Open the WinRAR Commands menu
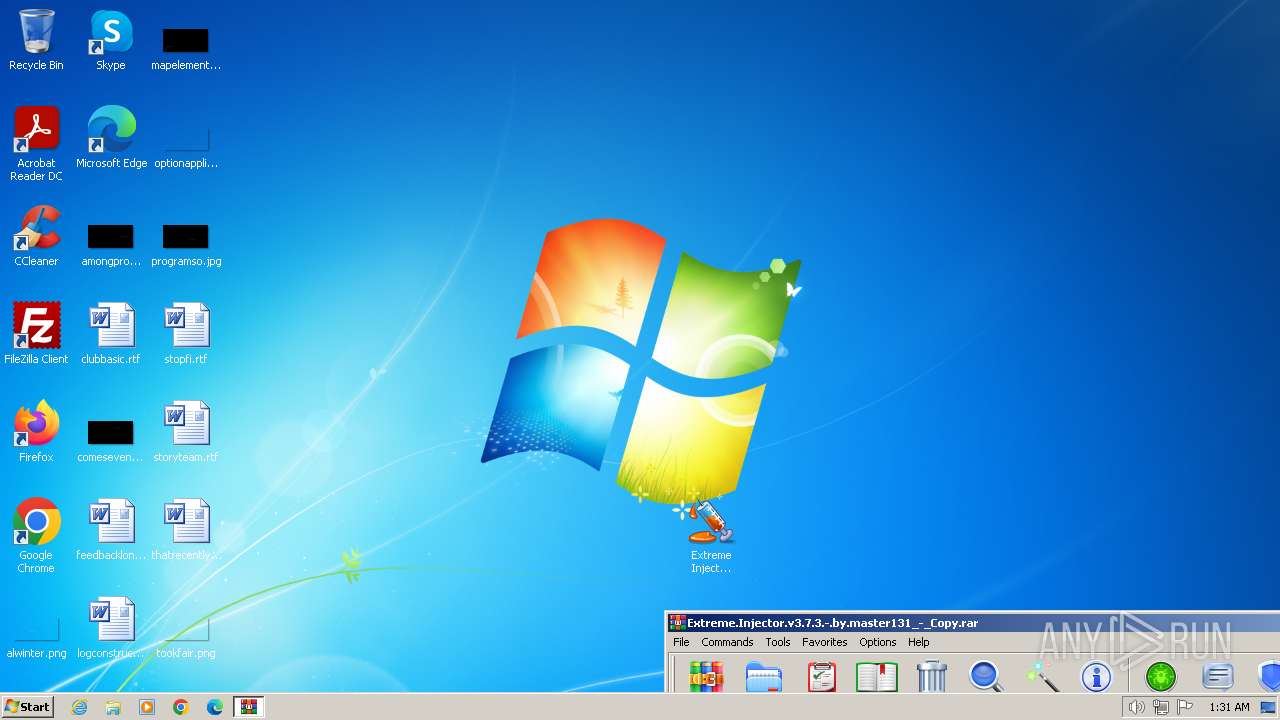Image resolution: width=1280 pixels, height=720 pixels. (727, 642)
